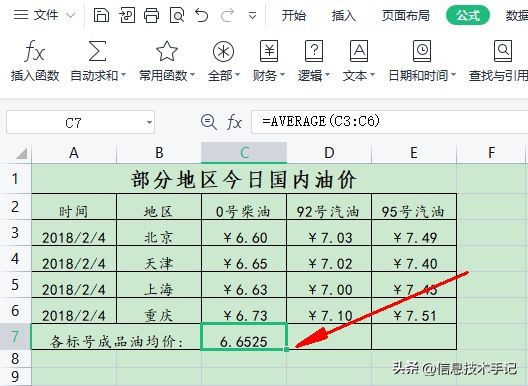Image resolution: width=528 pixels, height=386 pixels.
Task: Switch to the 开始 tab
Action: point(293,15)
